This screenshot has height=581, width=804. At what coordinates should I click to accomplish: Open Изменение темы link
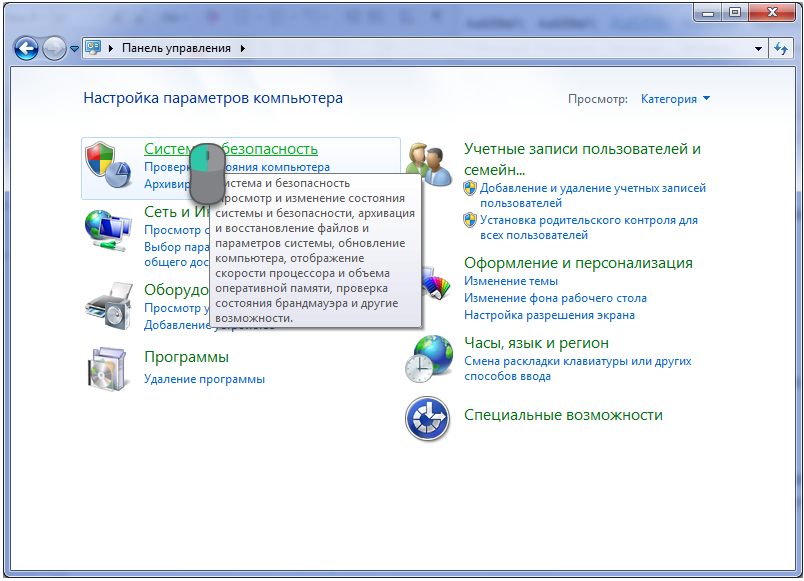[x=510, y=282]
